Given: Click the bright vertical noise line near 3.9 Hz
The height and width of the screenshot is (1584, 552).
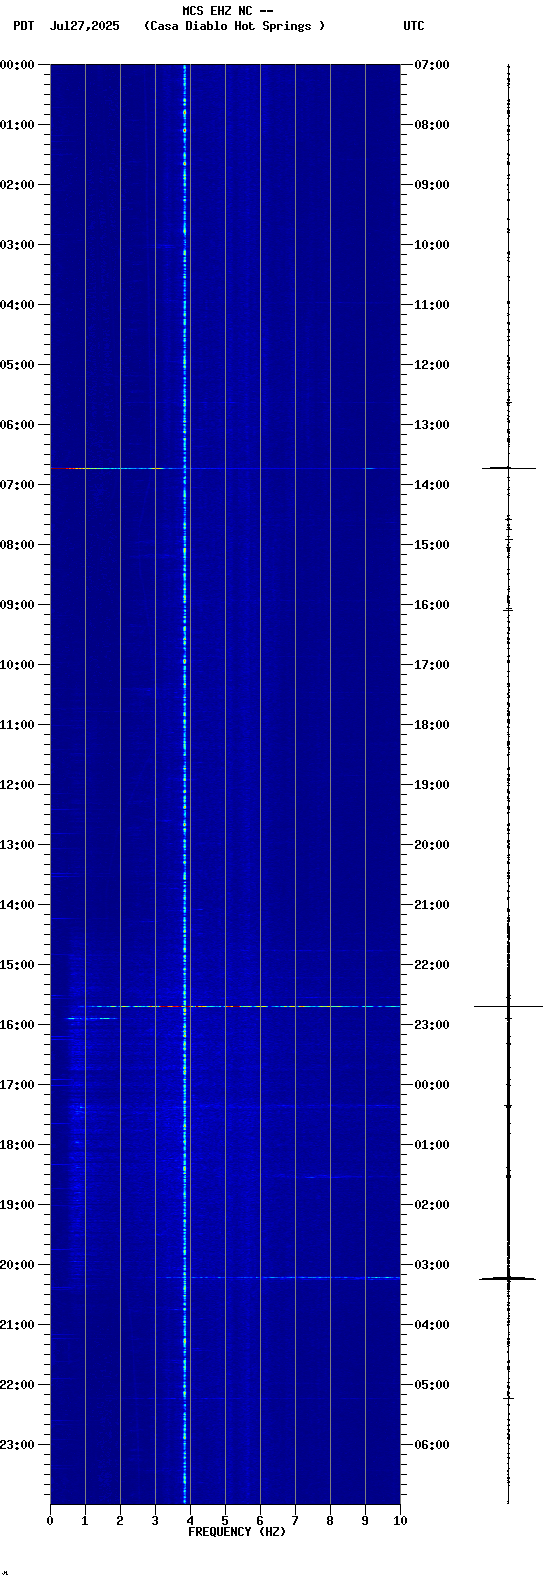Looking at the screenshot, I should click(x=185, y=784).
